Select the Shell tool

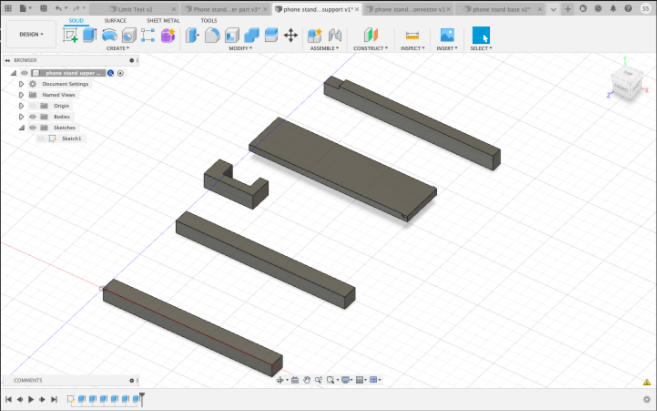coord(232,35)
